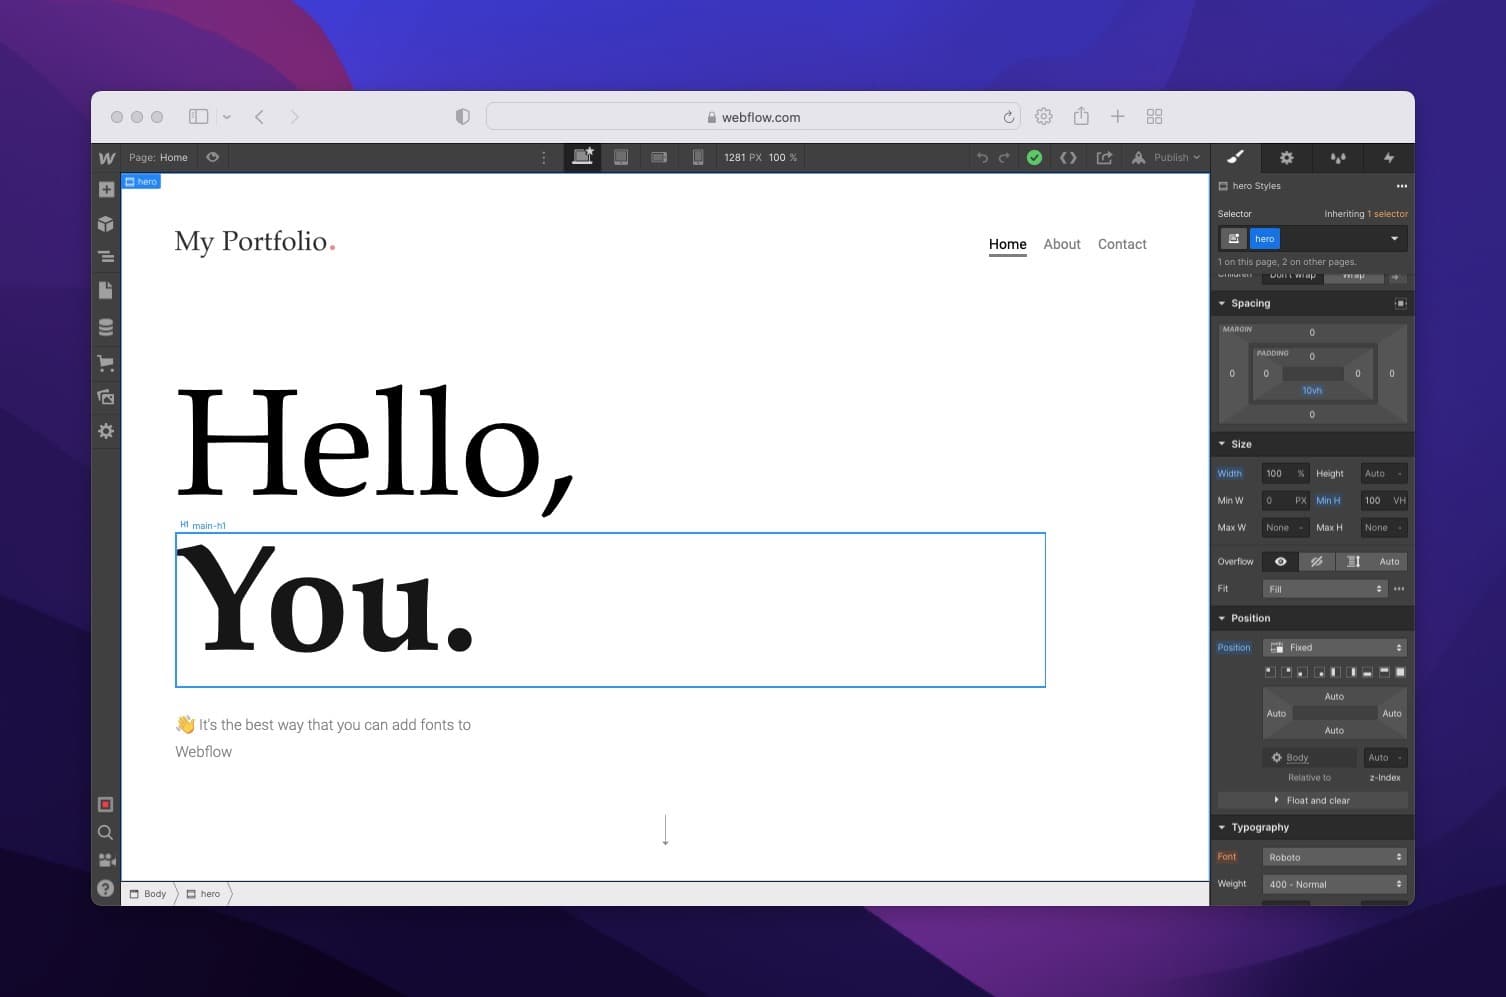The height and width of the screenshot is (997, 1506).
Task: Switch to the Style Manager droplets tab
Action: [x=1338, y=157]
